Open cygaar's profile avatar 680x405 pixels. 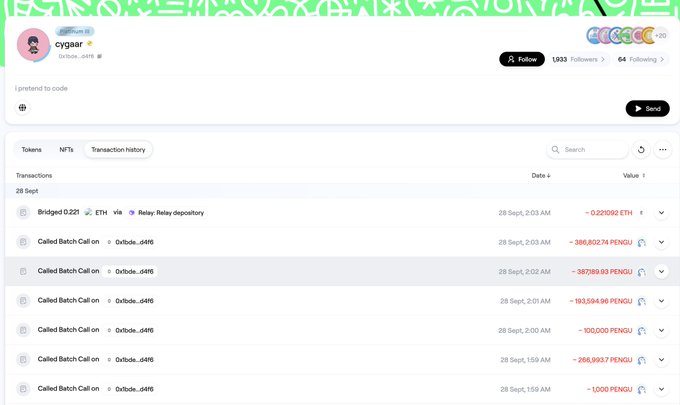[x=33, y=45]
